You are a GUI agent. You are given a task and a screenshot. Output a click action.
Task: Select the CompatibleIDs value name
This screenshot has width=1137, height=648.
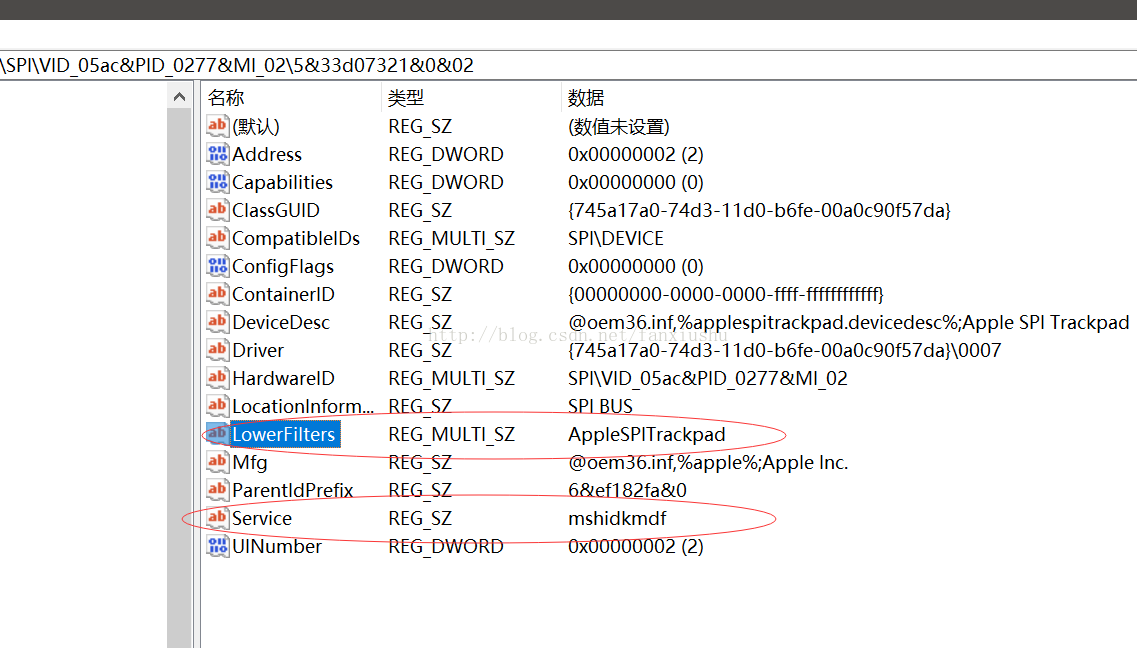(x=296, y=238)
